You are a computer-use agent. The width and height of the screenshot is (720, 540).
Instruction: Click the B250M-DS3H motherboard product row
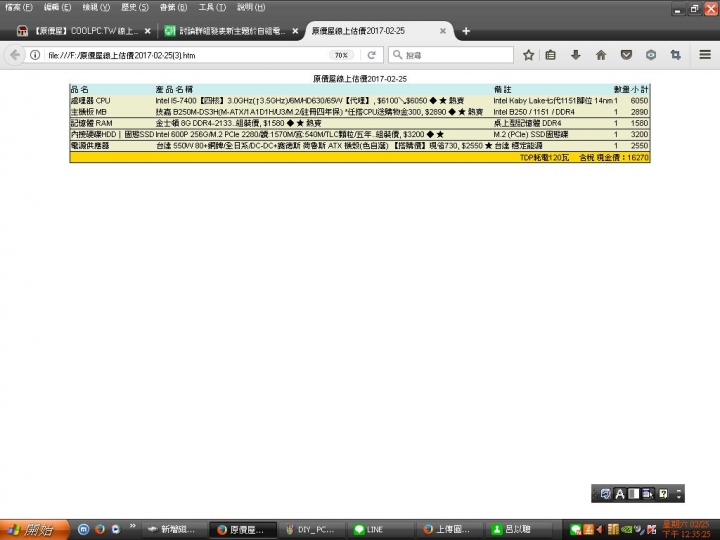pyautogui.click(x=360, y=112)
